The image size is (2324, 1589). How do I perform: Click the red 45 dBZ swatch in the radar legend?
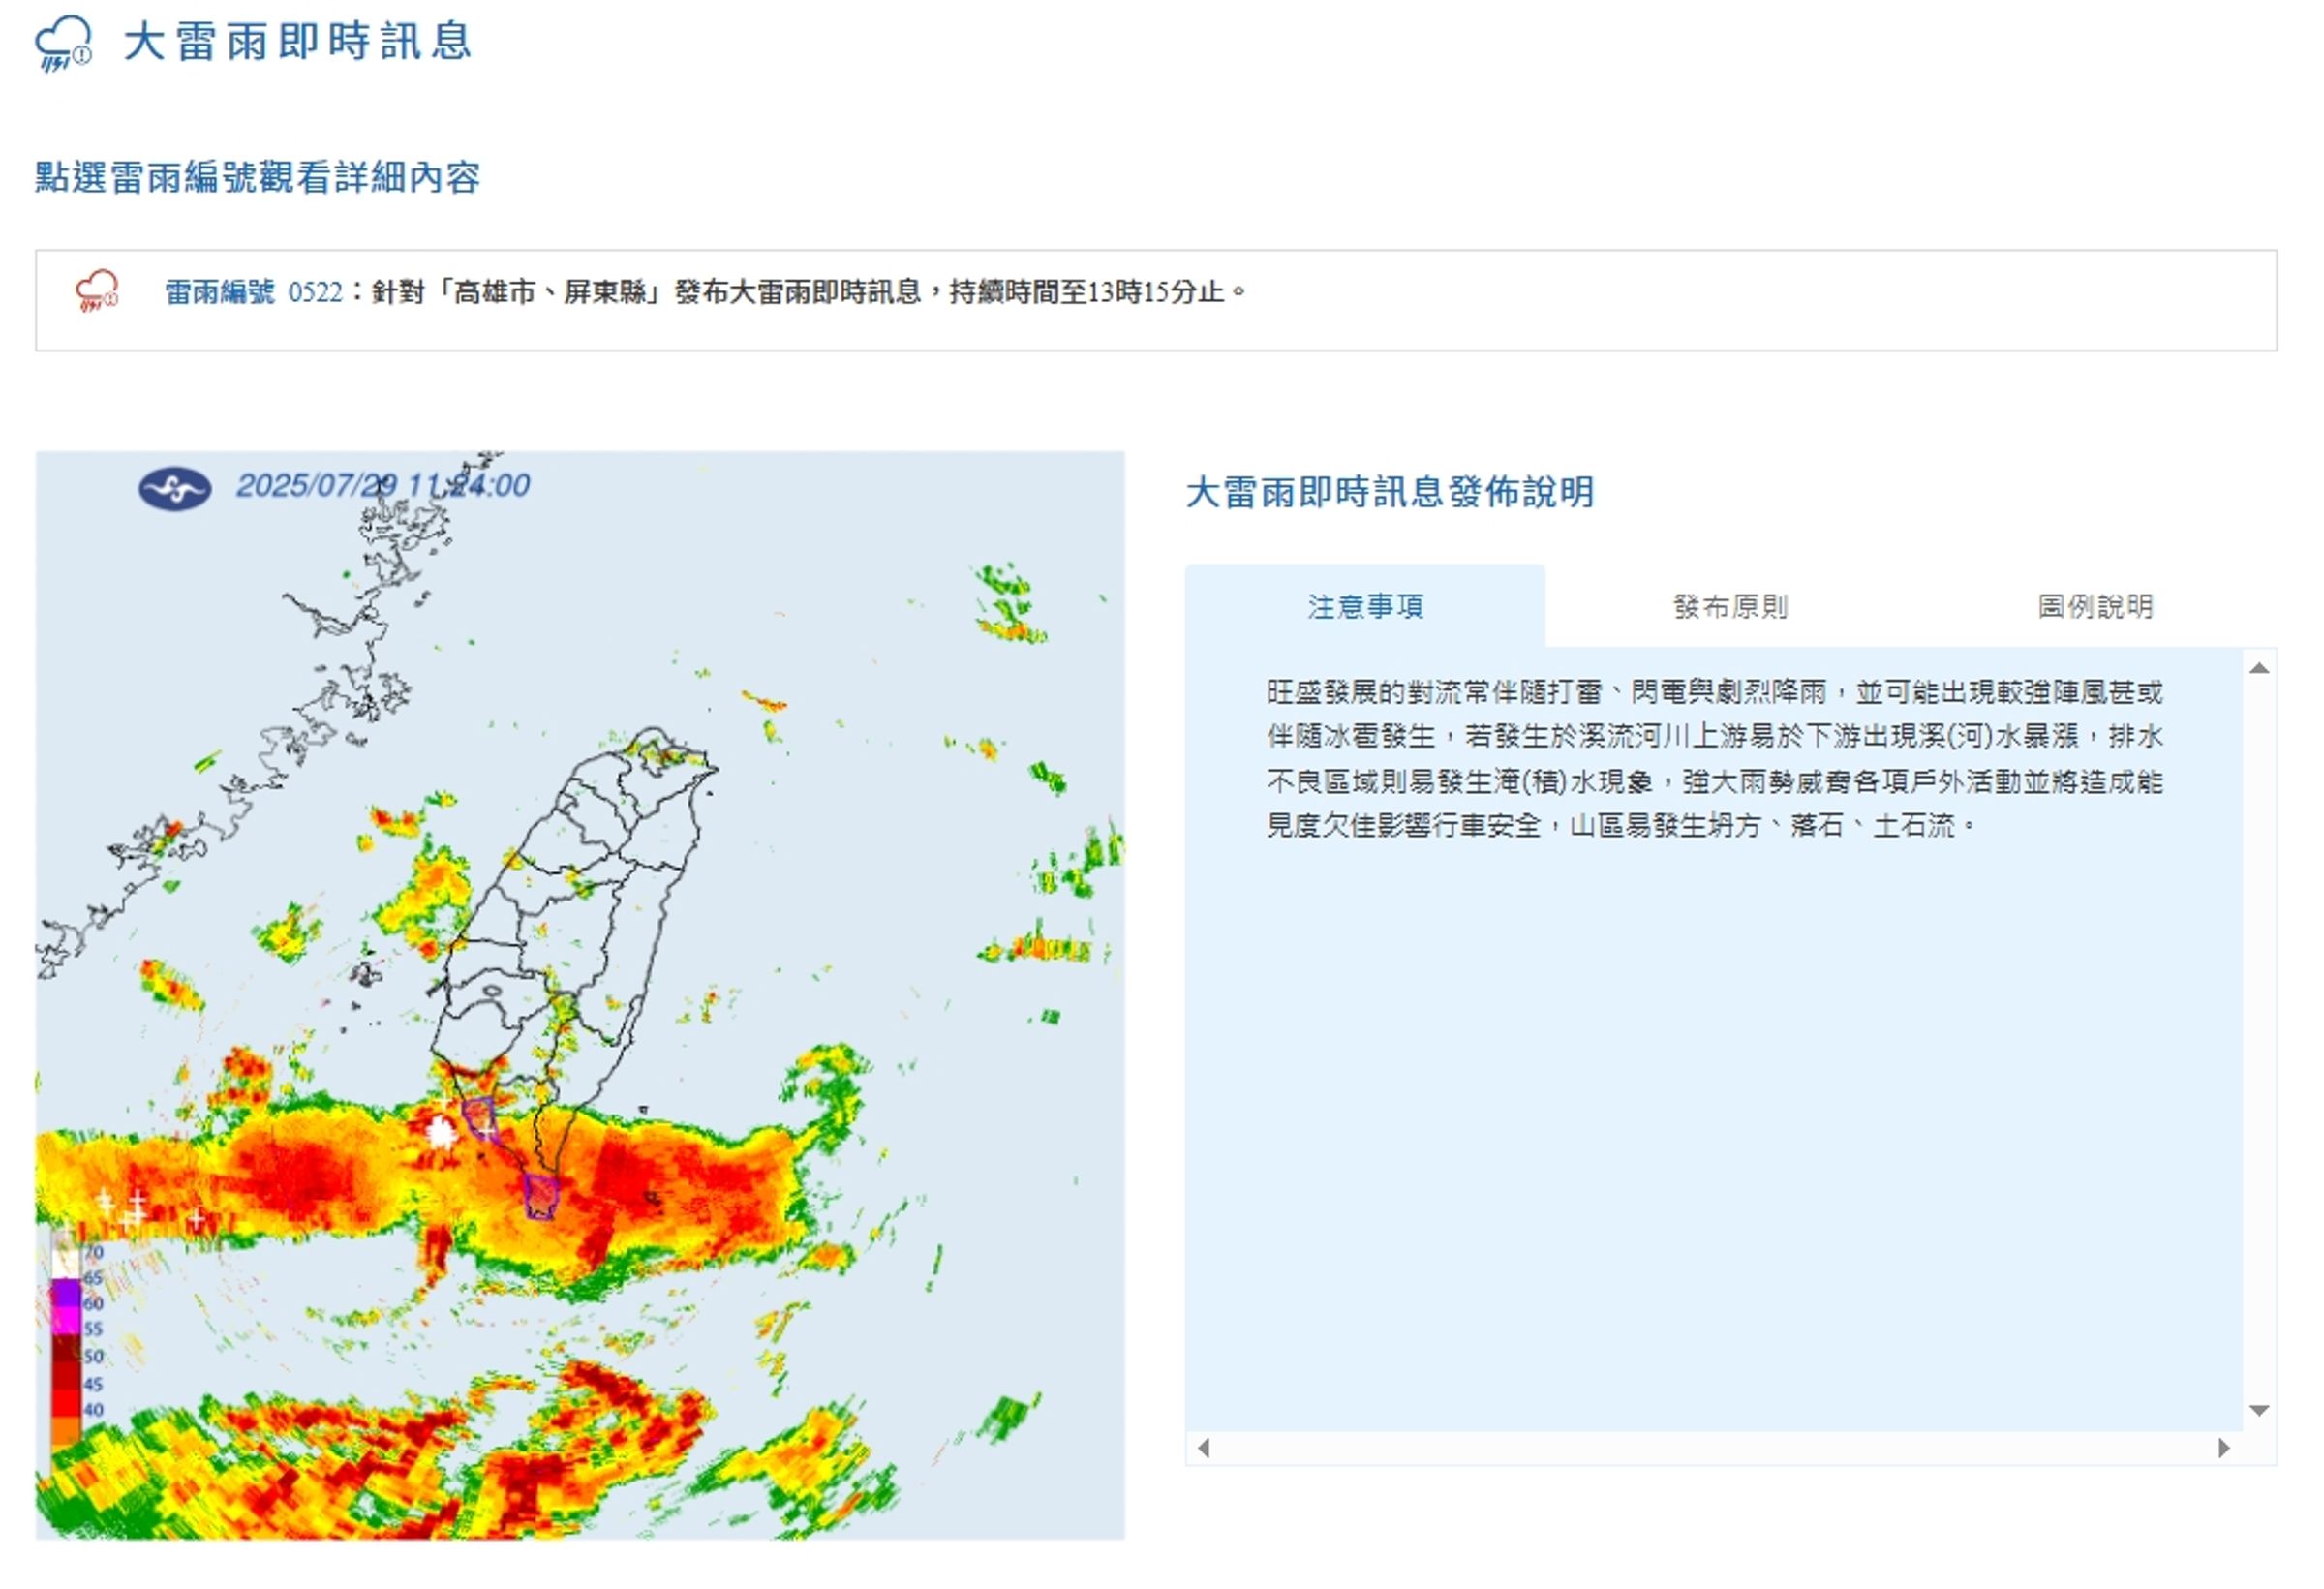pos(66,1378)
